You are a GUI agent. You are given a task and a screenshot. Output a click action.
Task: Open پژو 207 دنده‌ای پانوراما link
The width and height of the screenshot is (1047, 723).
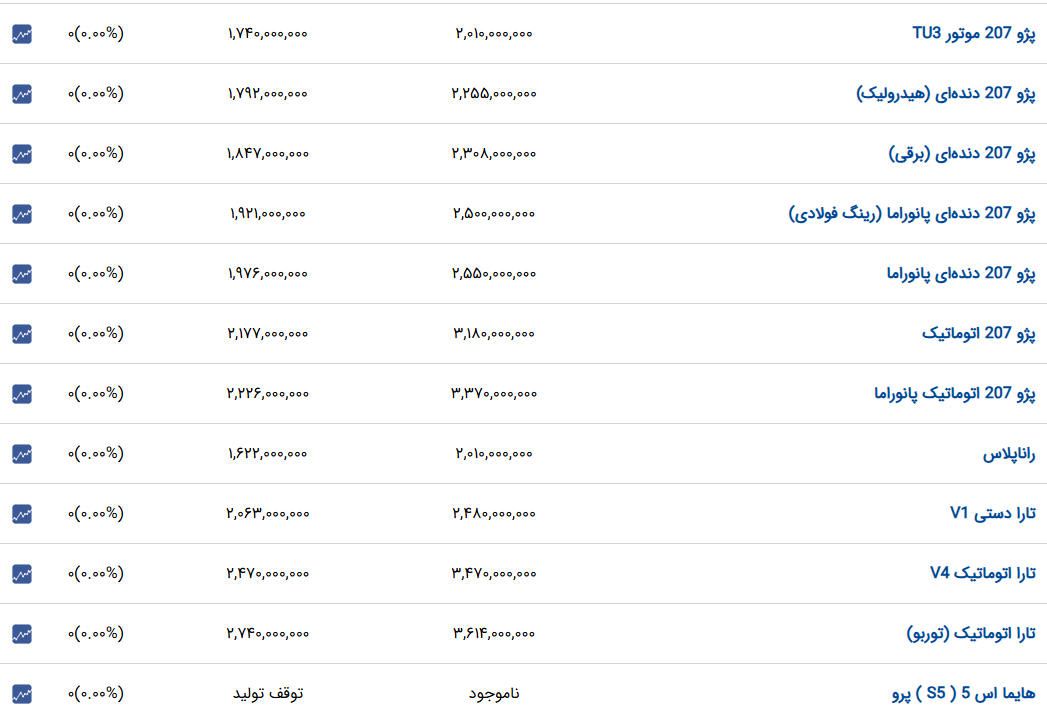tap(961, 273)
